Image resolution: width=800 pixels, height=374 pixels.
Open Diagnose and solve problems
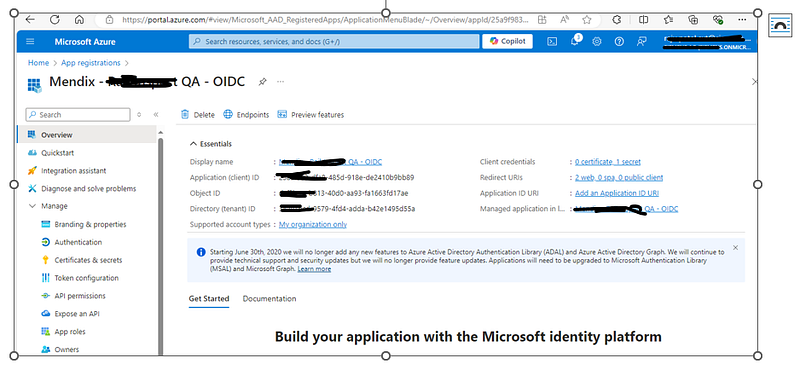(88, 188)
